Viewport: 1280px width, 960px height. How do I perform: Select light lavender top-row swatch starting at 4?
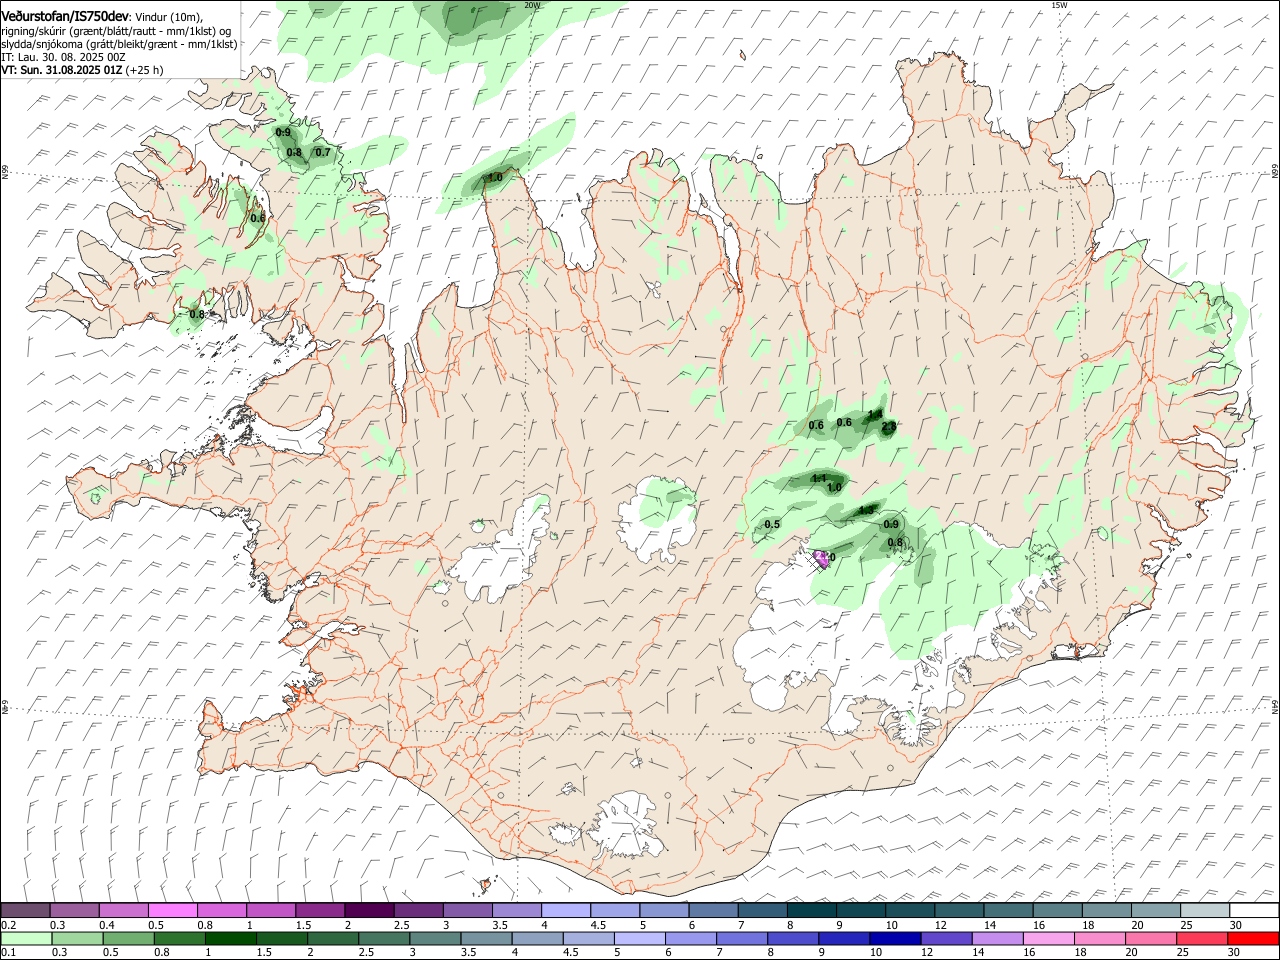point(566,911)
